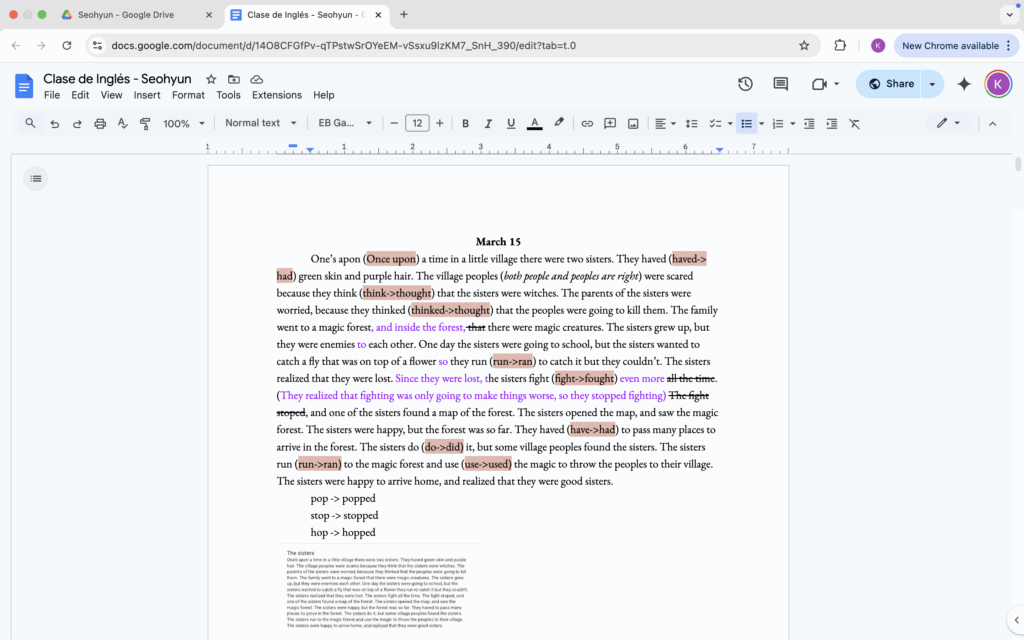Bookmark this page with the star
Screen dimensions: 1024x640
804,46
